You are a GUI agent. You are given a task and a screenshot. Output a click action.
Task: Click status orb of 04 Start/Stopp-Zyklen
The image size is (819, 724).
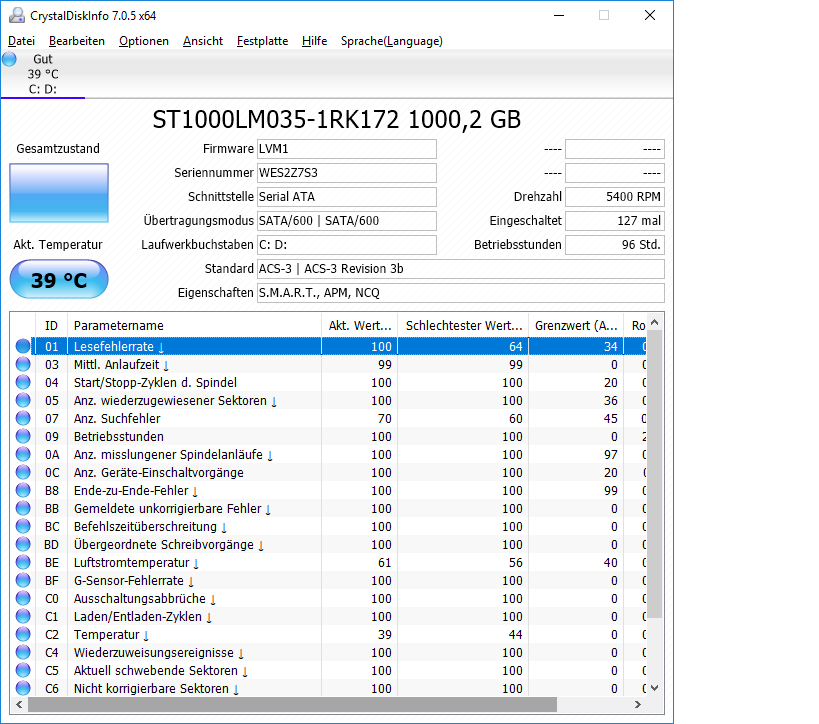(x=23, y=382)
